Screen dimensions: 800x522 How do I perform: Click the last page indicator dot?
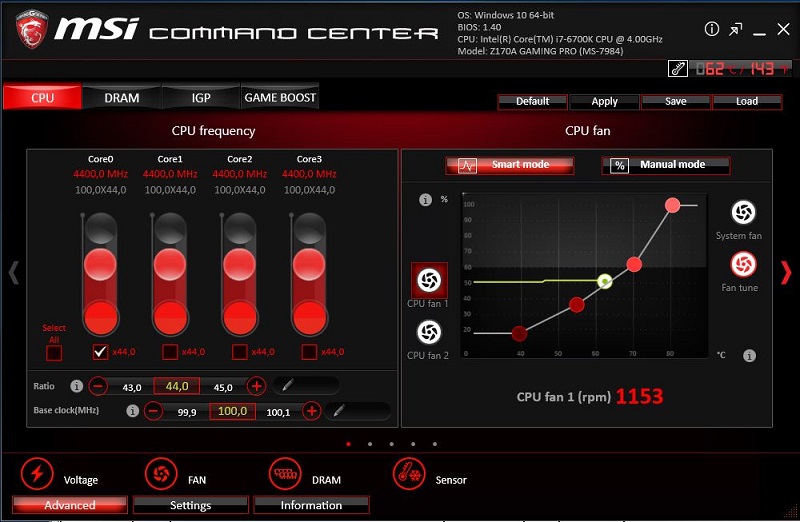click(x=435, y=444)
